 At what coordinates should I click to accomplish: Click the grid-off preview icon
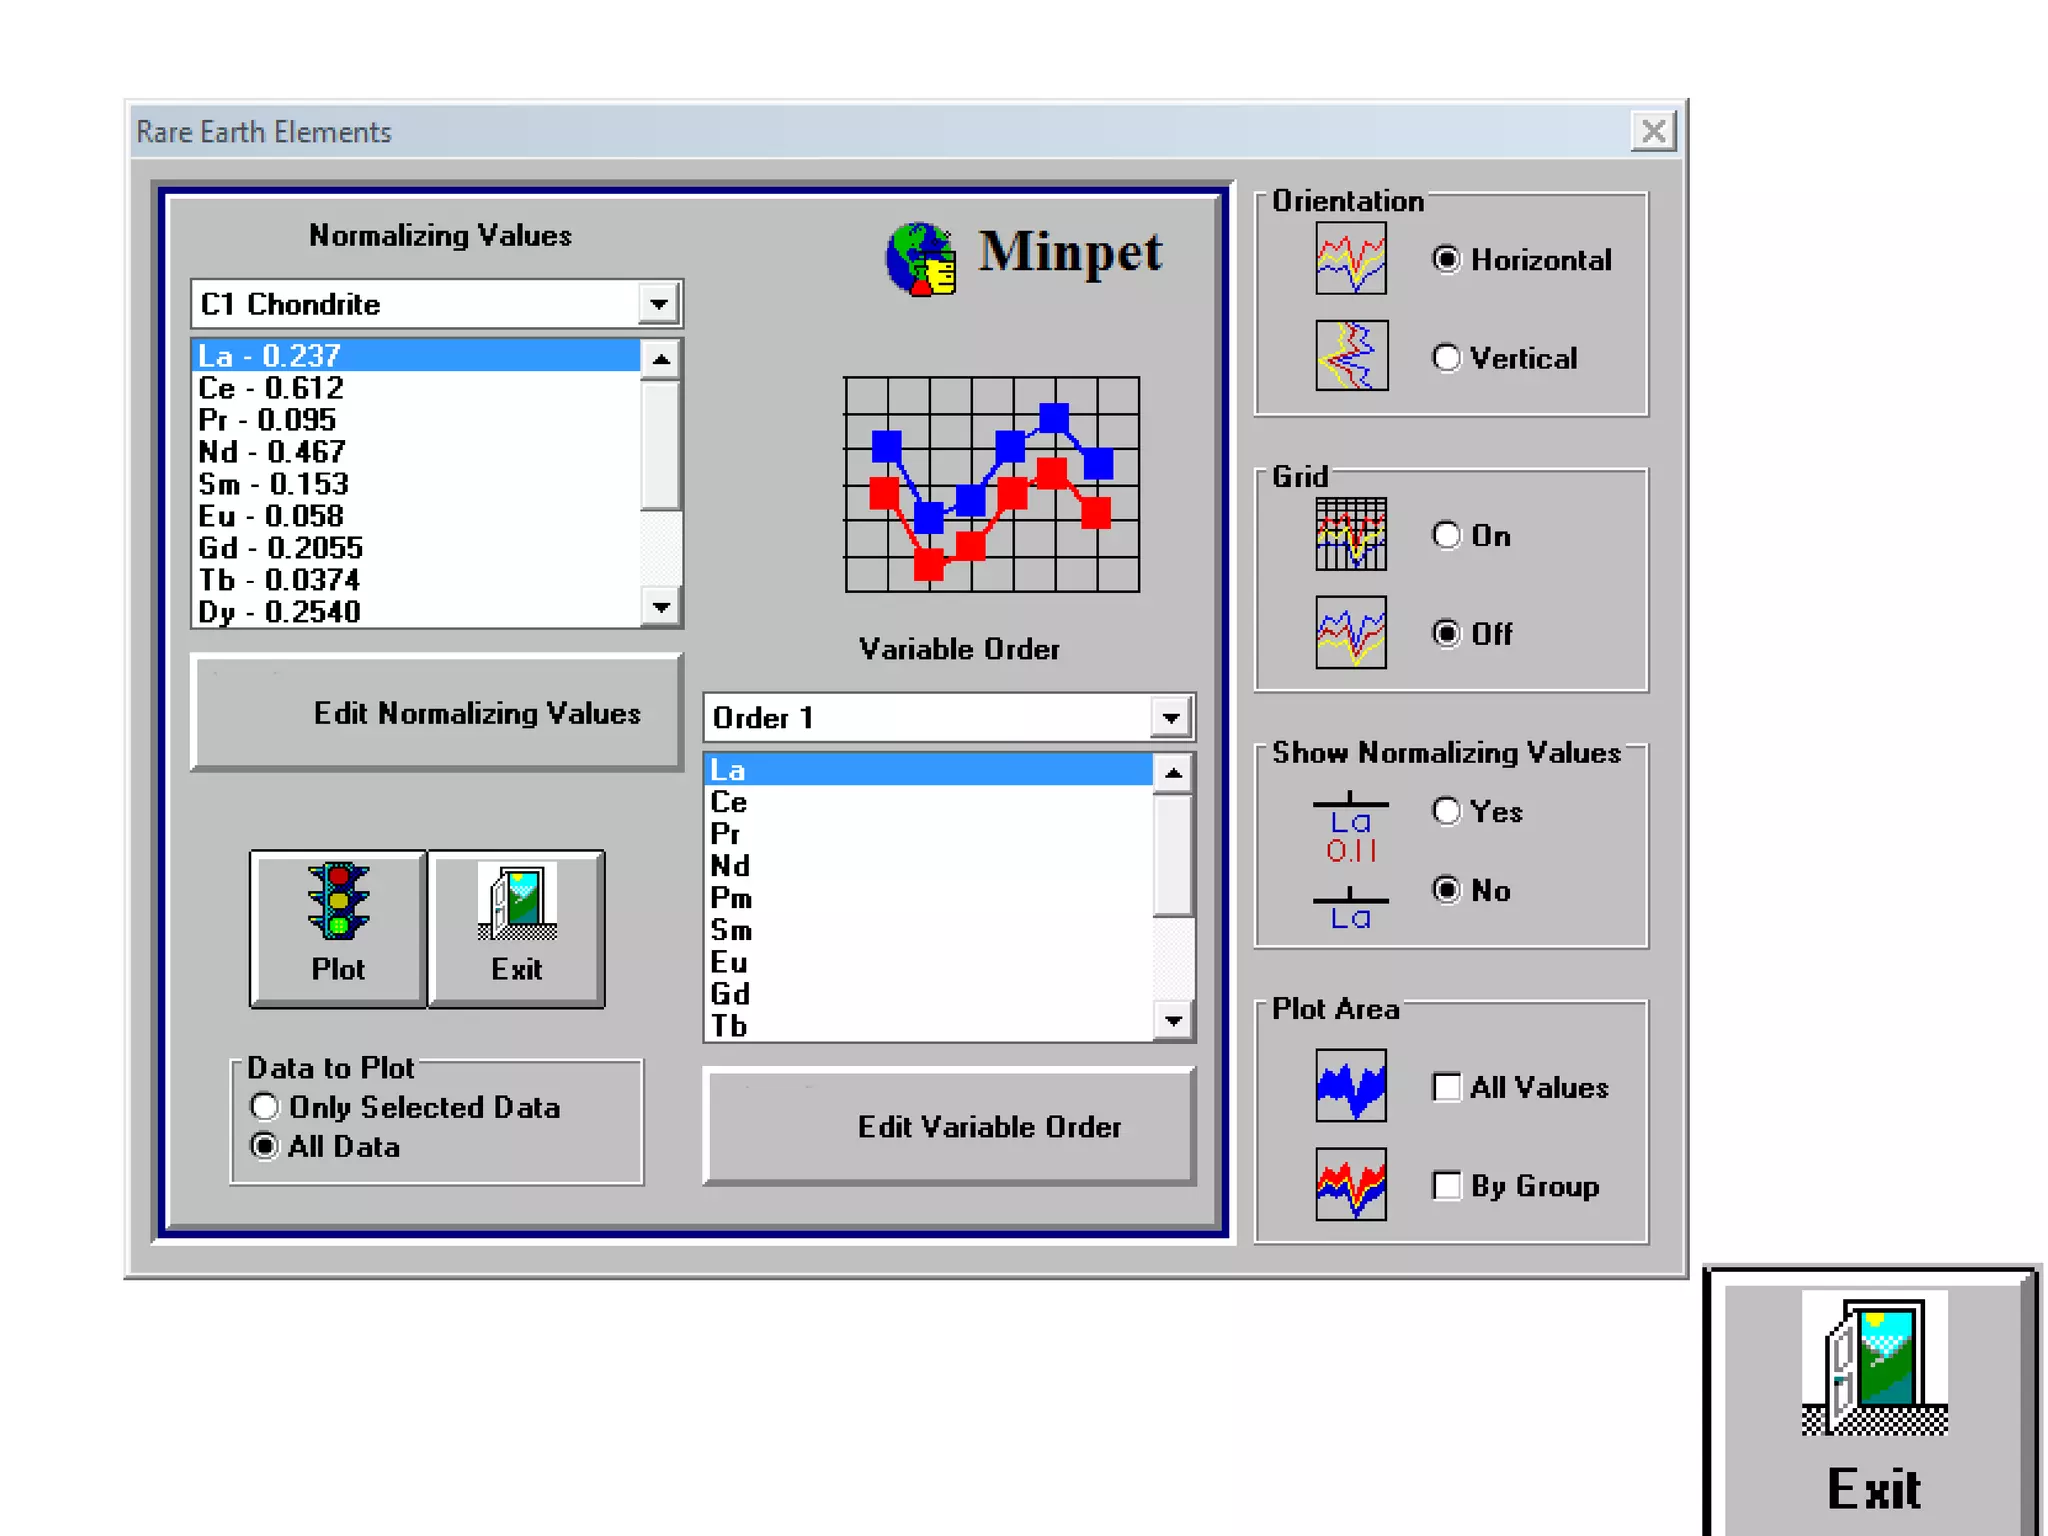pyautogui.click(x=1350, y=632)
